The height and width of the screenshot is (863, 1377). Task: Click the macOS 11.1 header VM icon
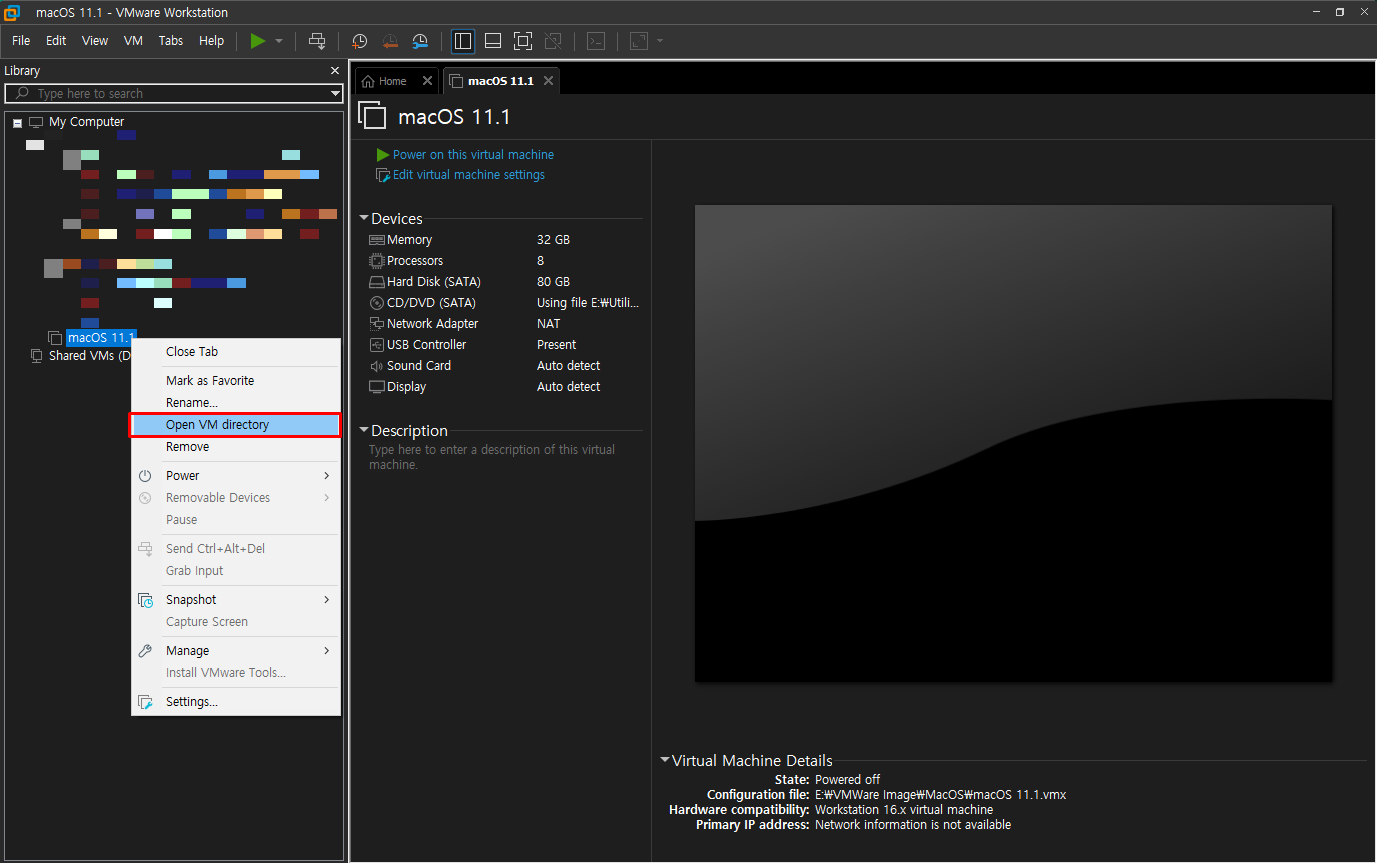tap(372, 116)
